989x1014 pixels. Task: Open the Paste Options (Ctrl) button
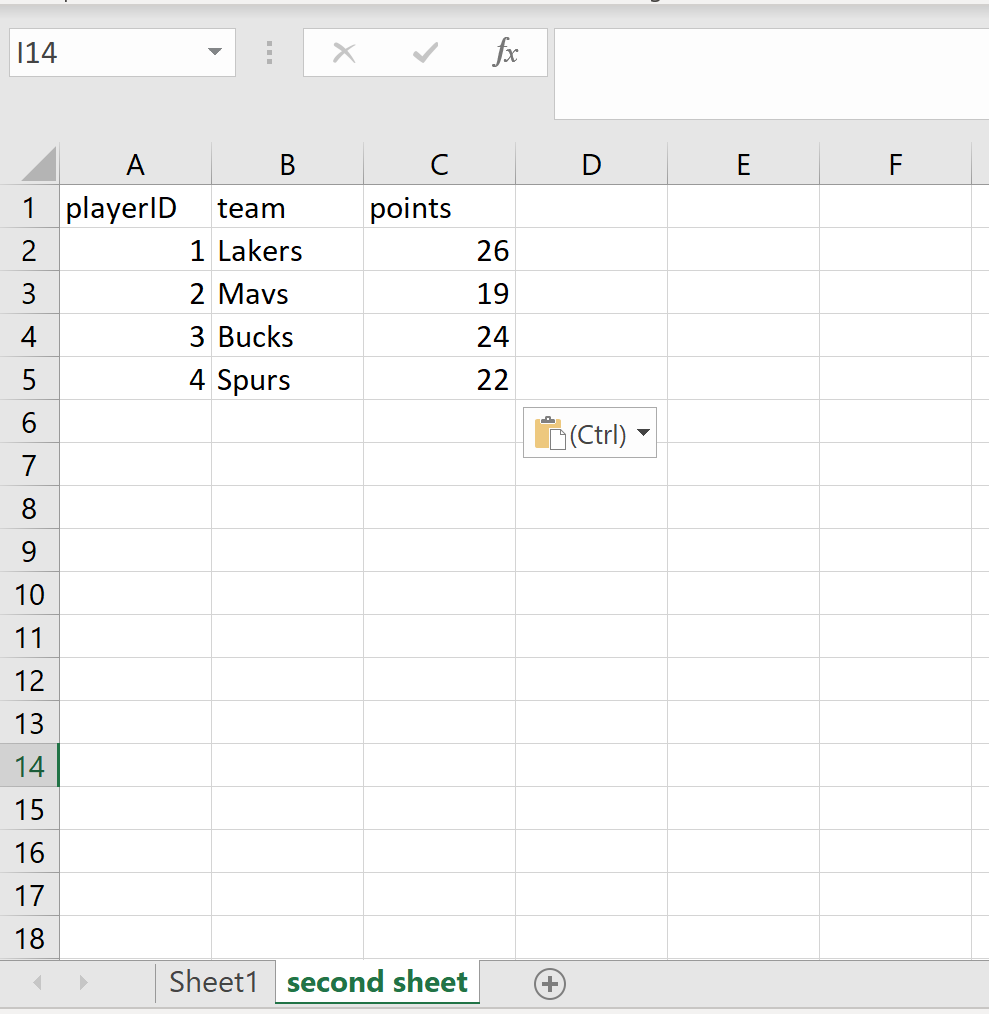[x=590, y=433]
